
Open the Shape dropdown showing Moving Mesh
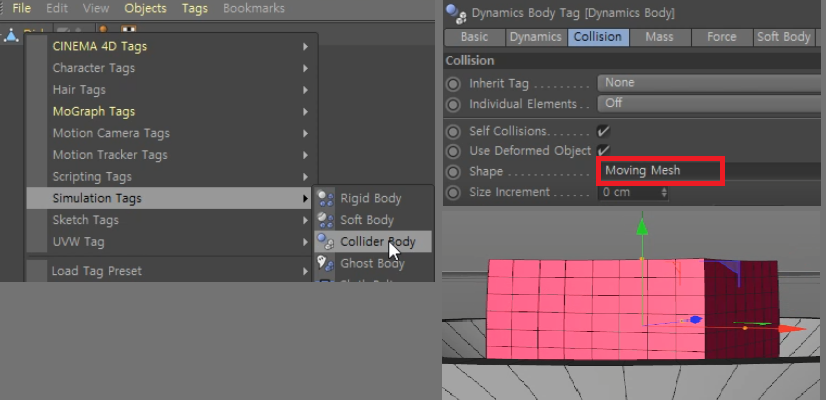point(711,171)
